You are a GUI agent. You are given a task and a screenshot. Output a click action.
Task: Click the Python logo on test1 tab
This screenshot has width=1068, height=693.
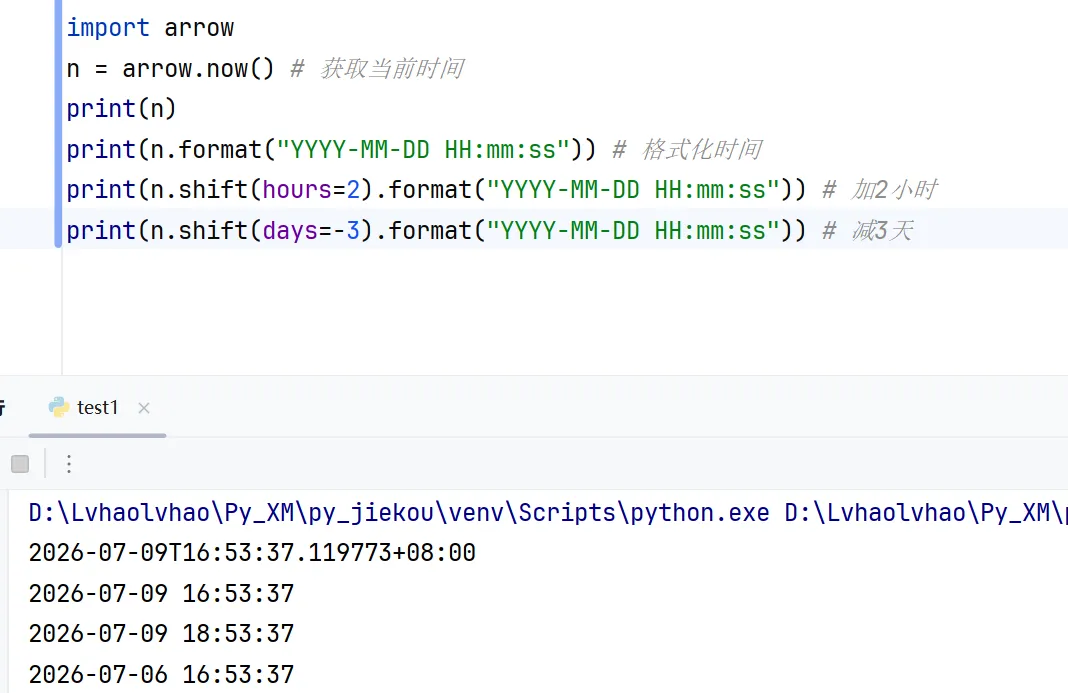click(x=59, y=407)
